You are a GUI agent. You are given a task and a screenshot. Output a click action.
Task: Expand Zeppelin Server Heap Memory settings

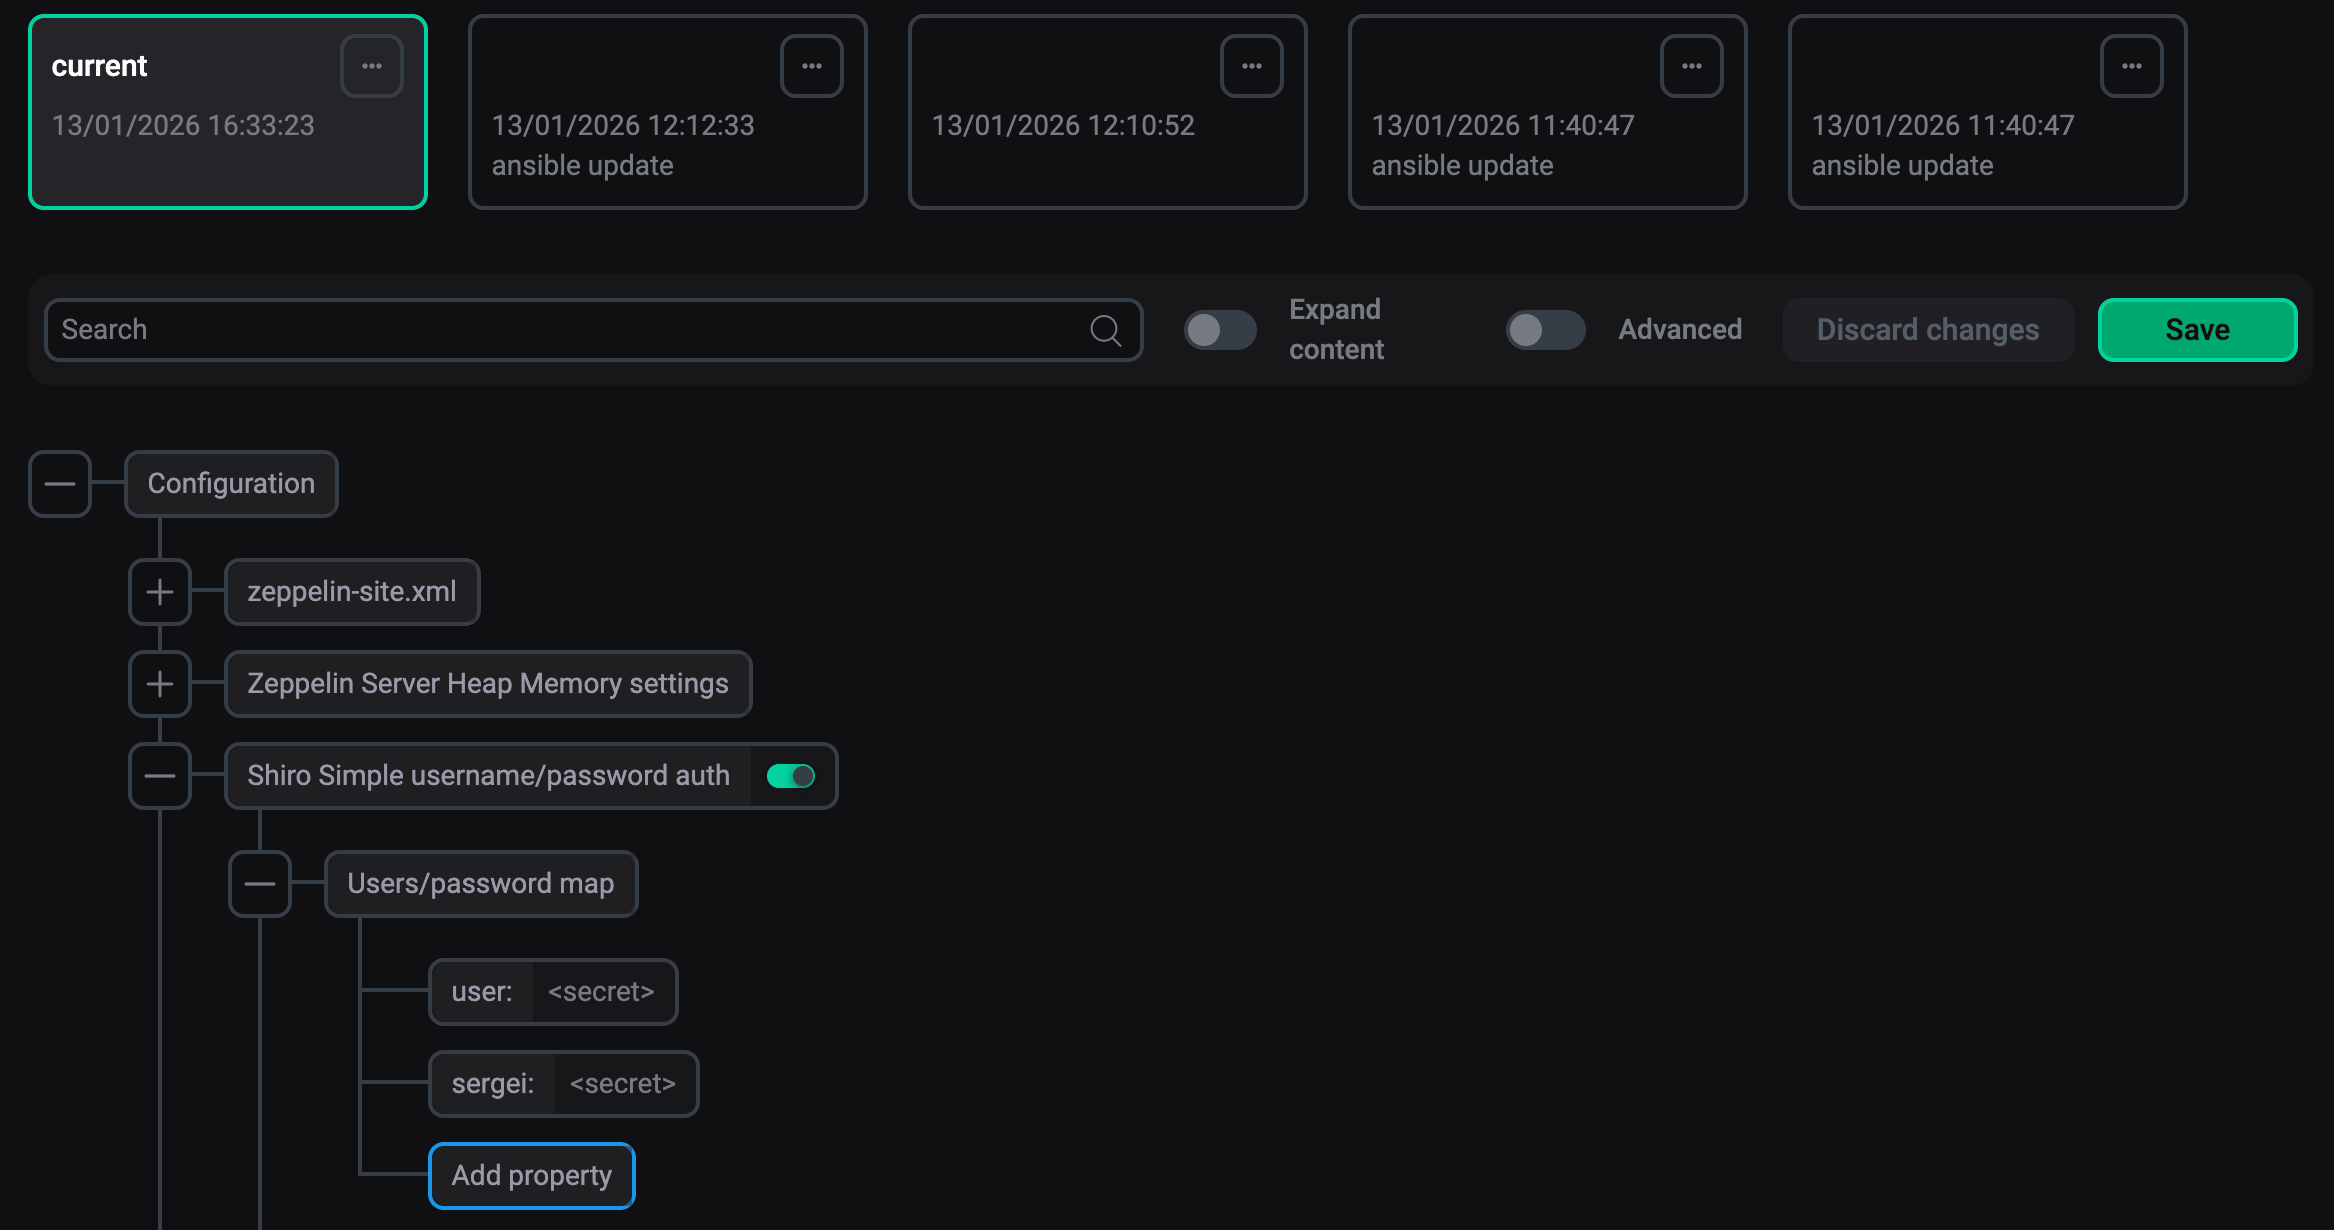pyautogui.click(x=159, y=683)
